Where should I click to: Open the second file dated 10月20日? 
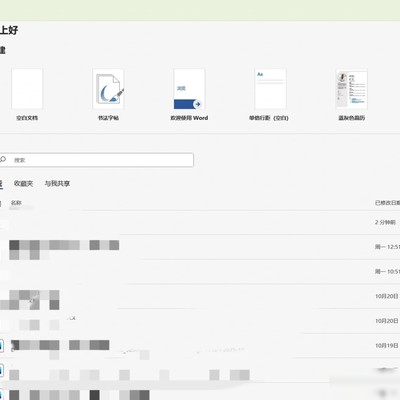coord(200,321)
